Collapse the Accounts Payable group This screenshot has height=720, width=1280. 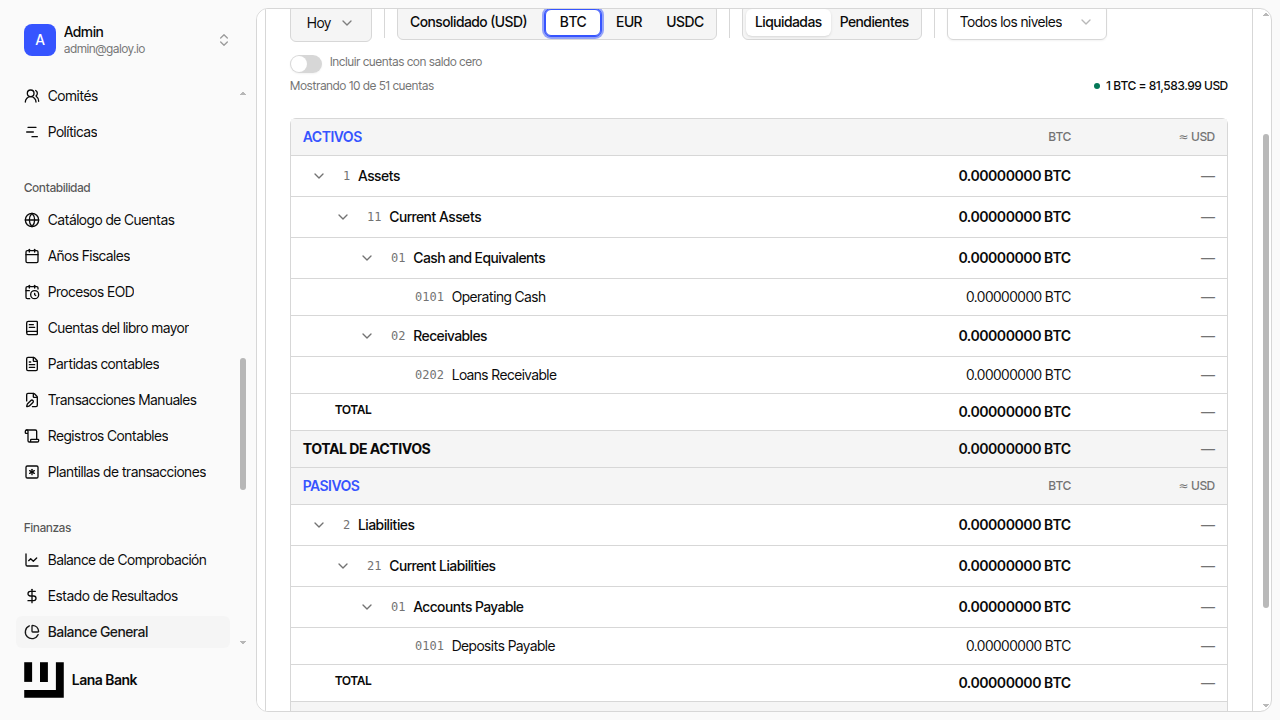[x=367, y=607]
